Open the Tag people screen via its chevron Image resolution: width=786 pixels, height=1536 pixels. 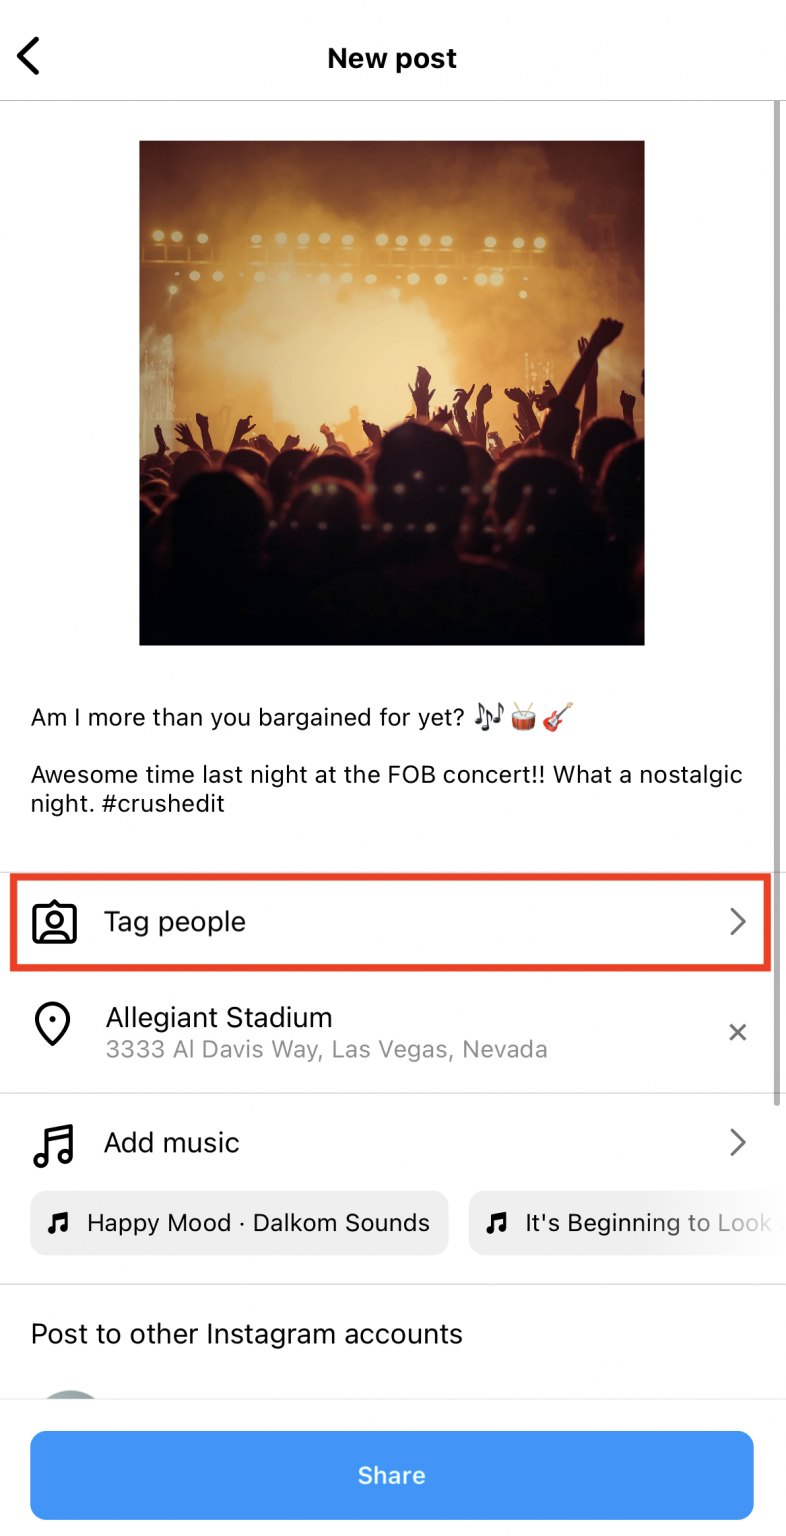(738, 922)
